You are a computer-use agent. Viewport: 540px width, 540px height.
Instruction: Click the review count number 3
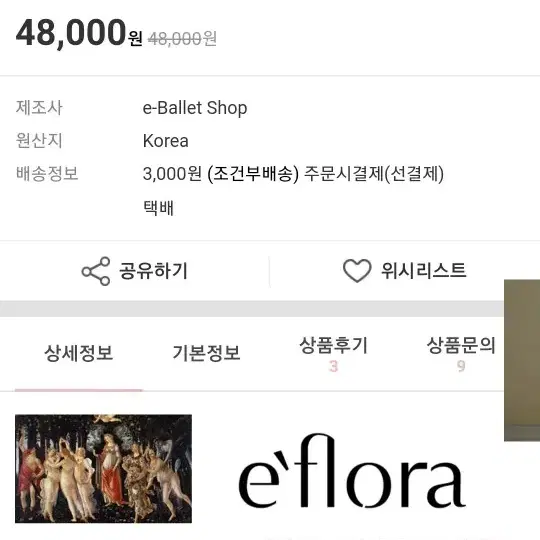333,366
